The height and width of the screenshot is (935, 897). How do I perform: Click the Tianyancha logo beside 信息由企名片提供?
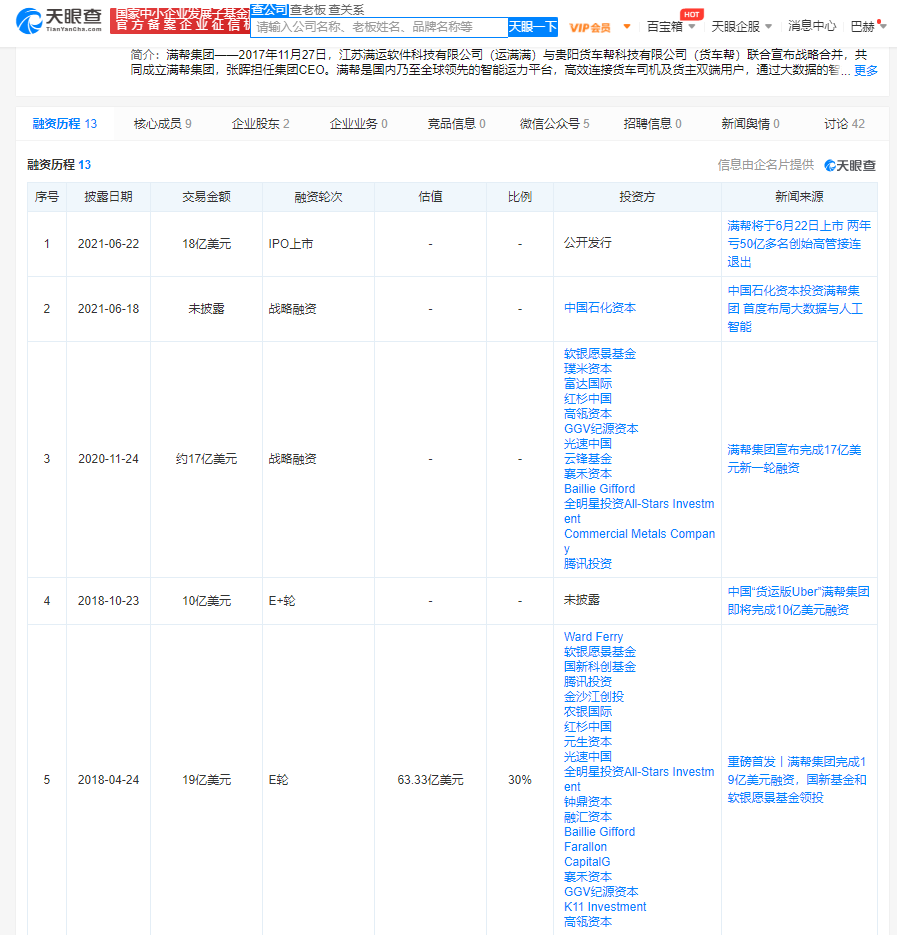[850, 165]
